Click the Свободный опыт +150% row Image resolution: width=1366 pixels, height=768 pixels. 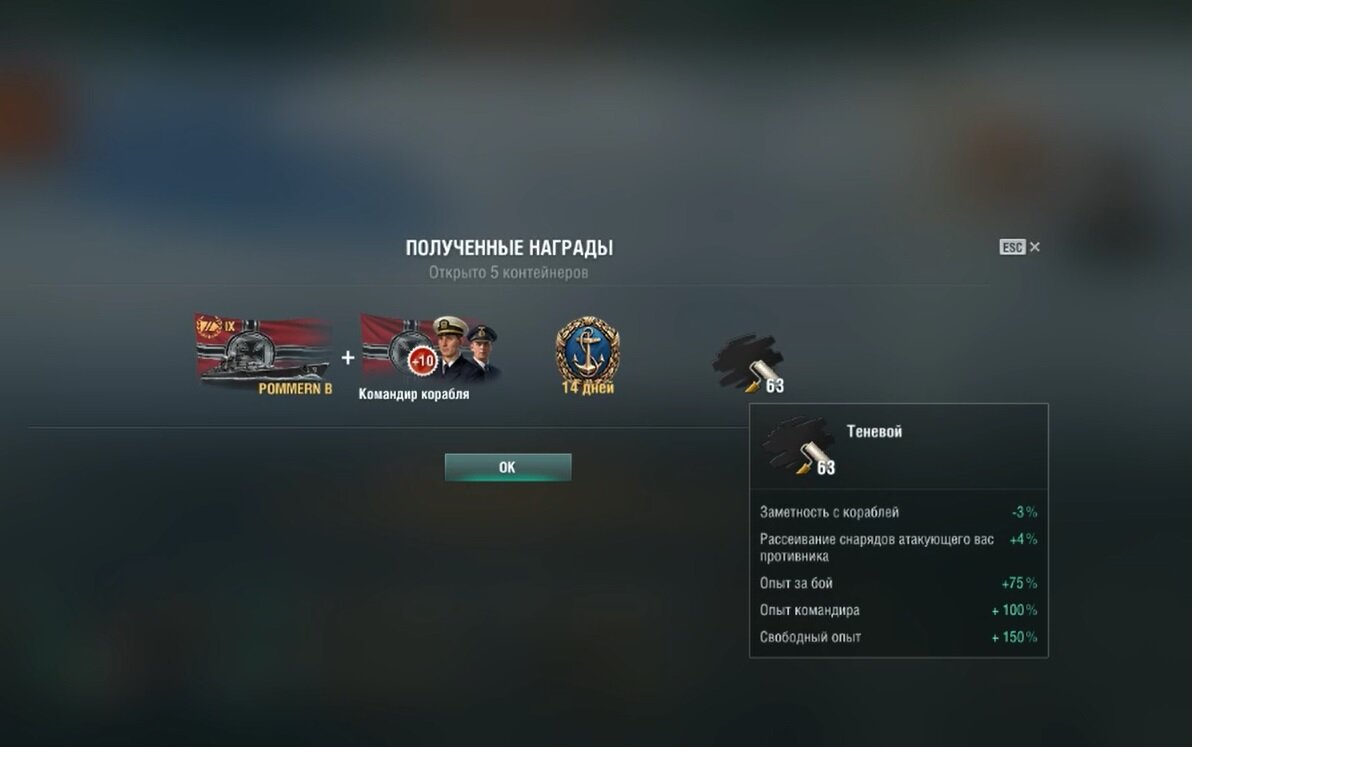coord(898,637)
